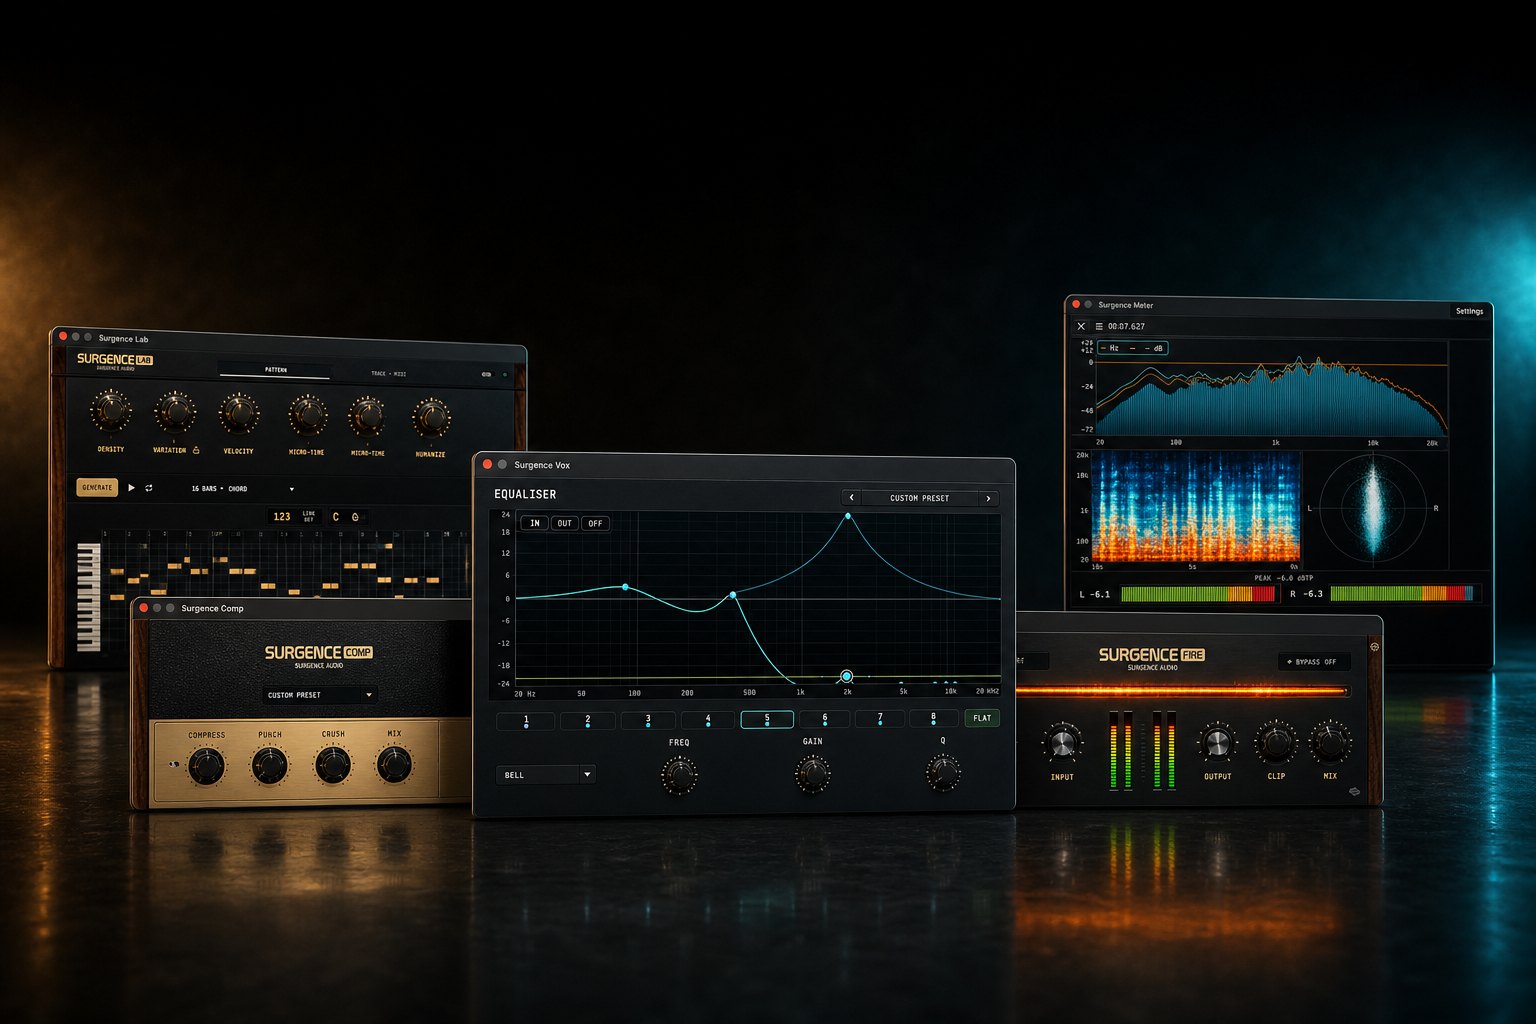
Task: Click the GENERATE button
Action: point(97,488)
